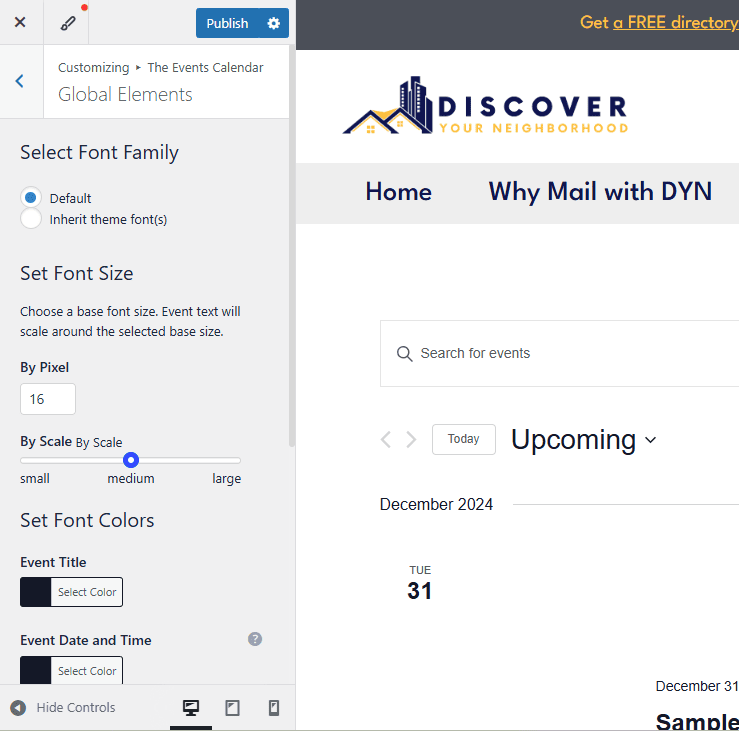Viewport: 739px width, 731px height.
Task: Click the search magnifier icon in events bar
Action: pos(404,353)
